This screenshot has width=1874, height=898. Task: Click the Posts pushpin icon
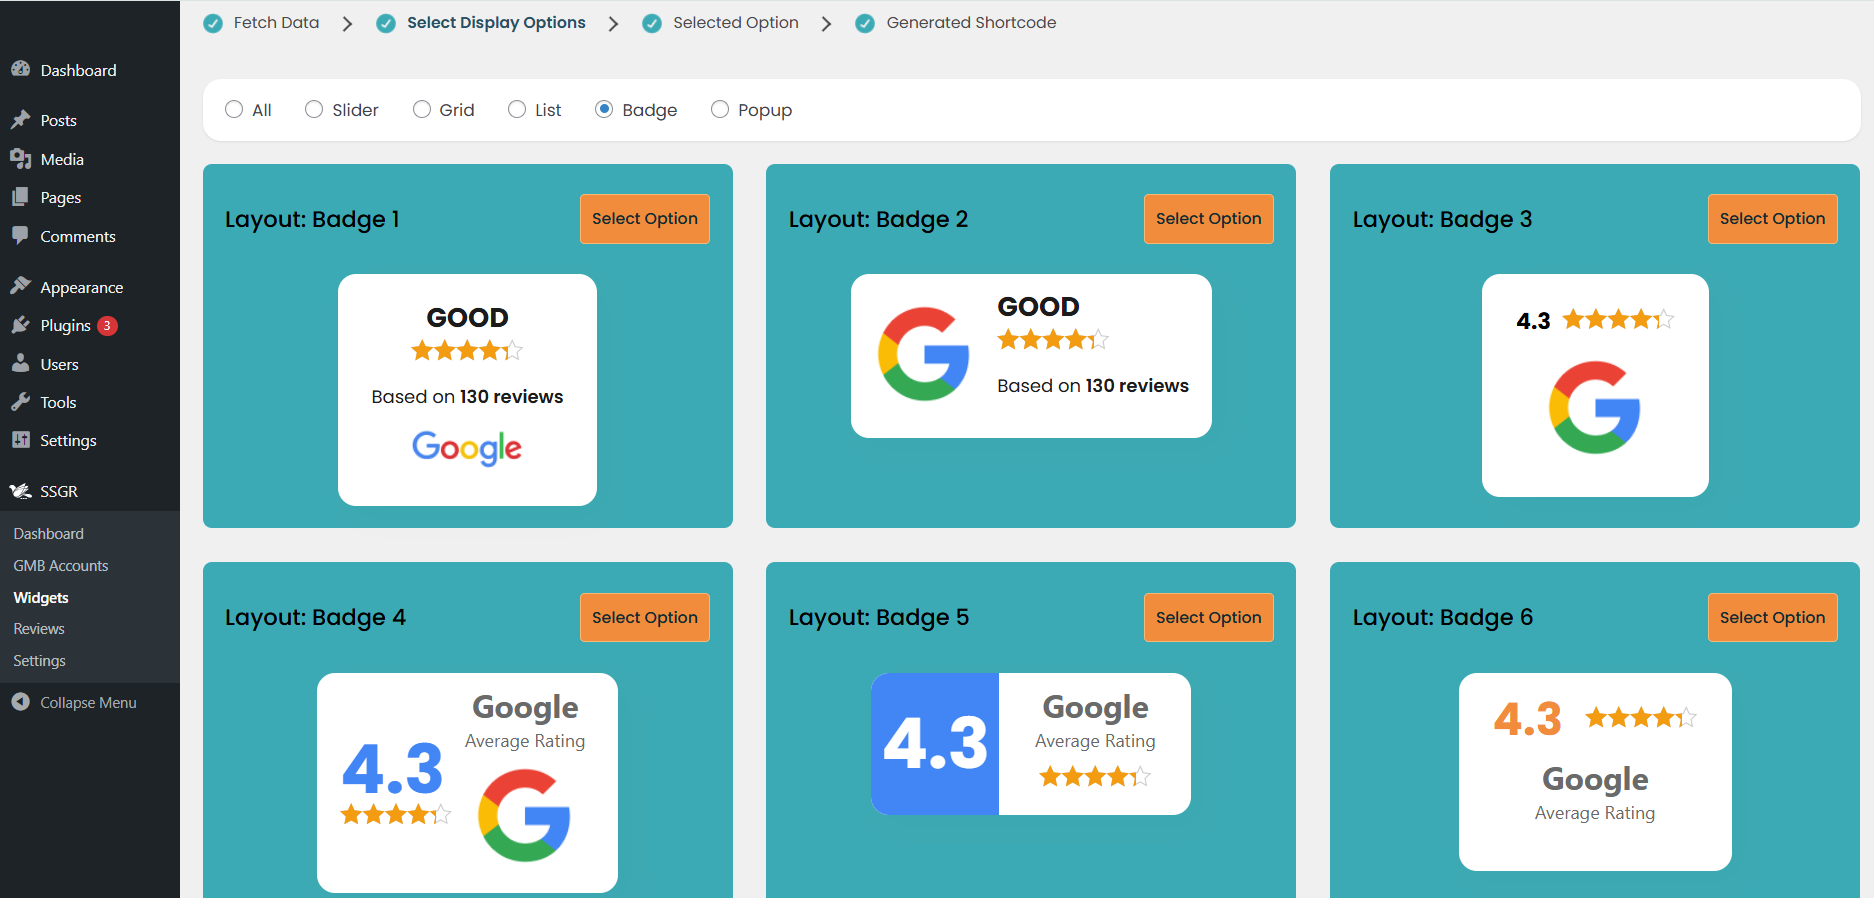20,120
